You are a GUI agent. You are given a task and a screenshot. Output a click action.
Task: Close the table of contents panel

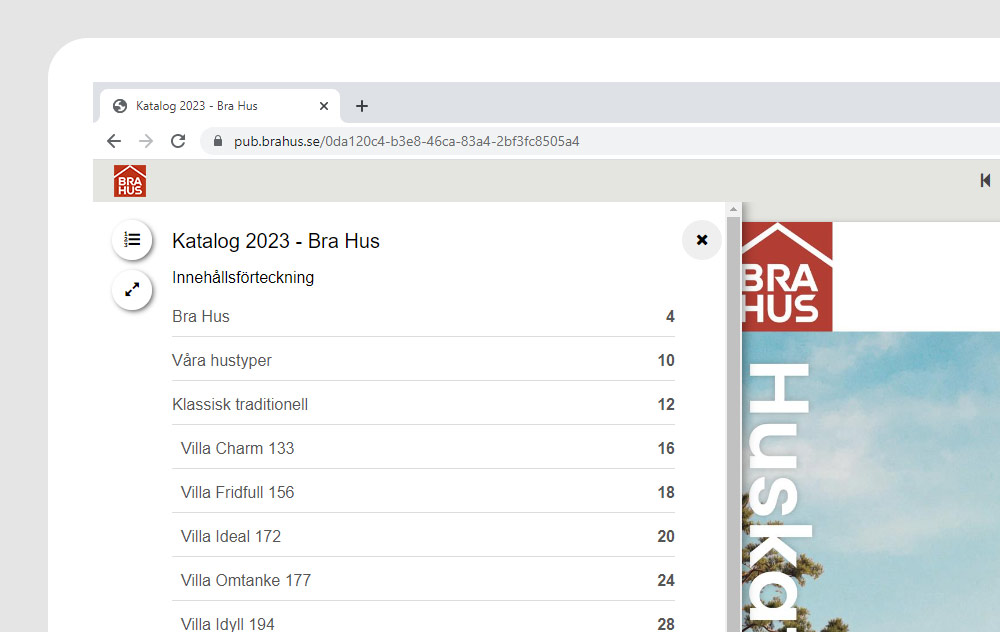[702, 240]
